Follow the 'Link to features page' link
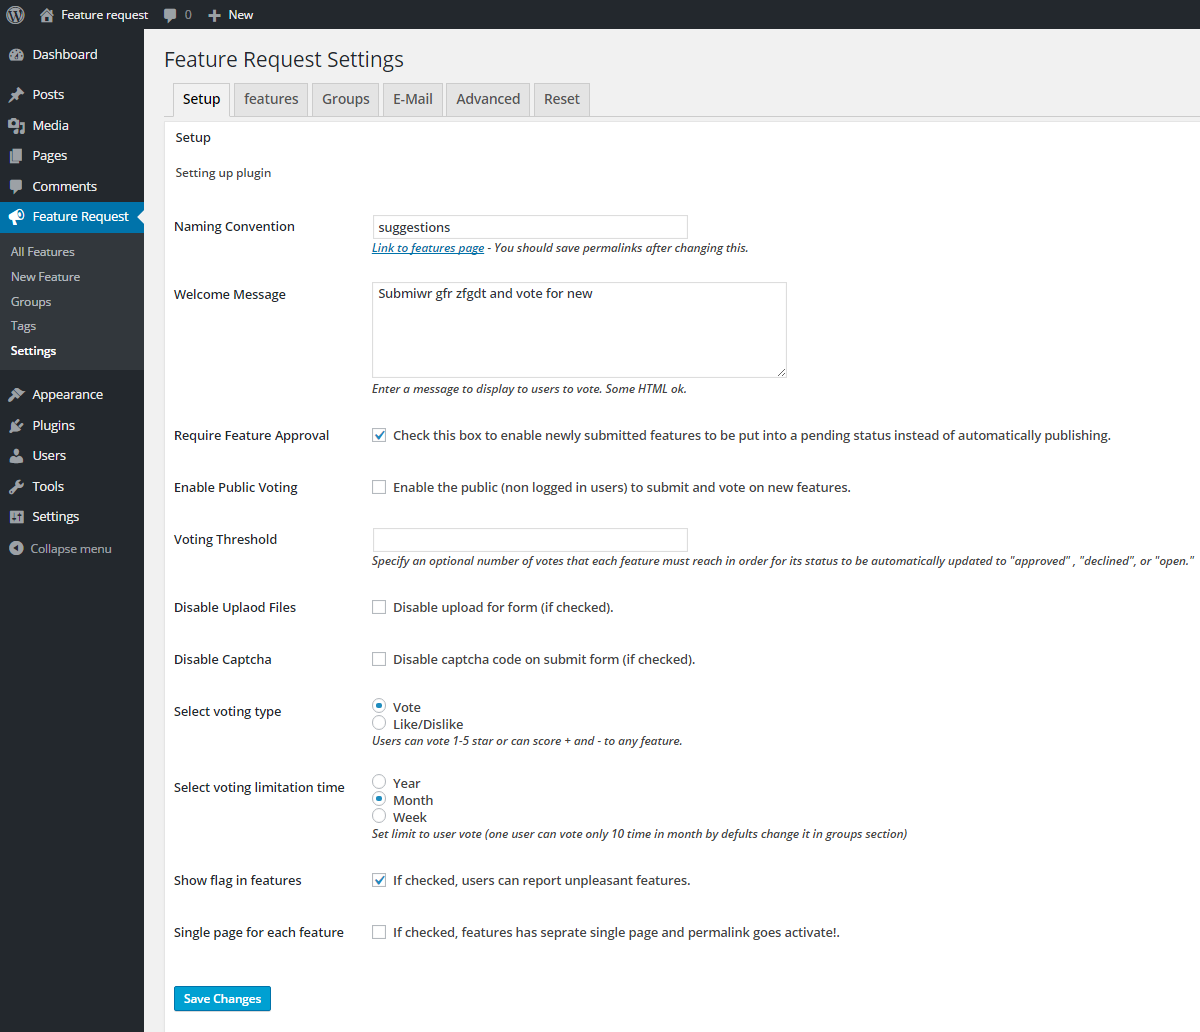Viewport: 1200px width, 1032px height. (x=428, y=248)
